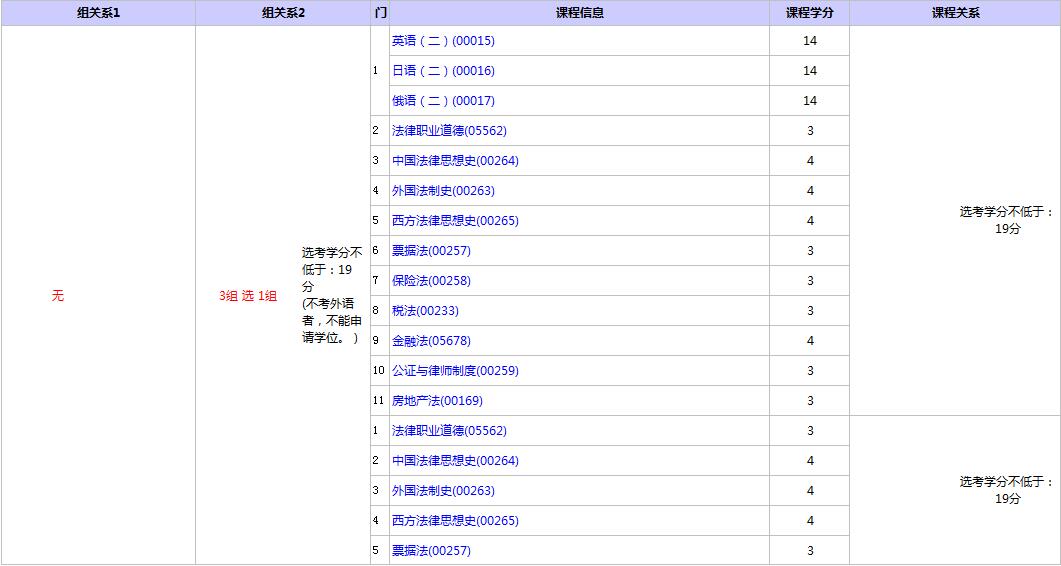Click 西方法律思想史(00265) in row numbered 5
1061x566 pixels.
[455, 221]
